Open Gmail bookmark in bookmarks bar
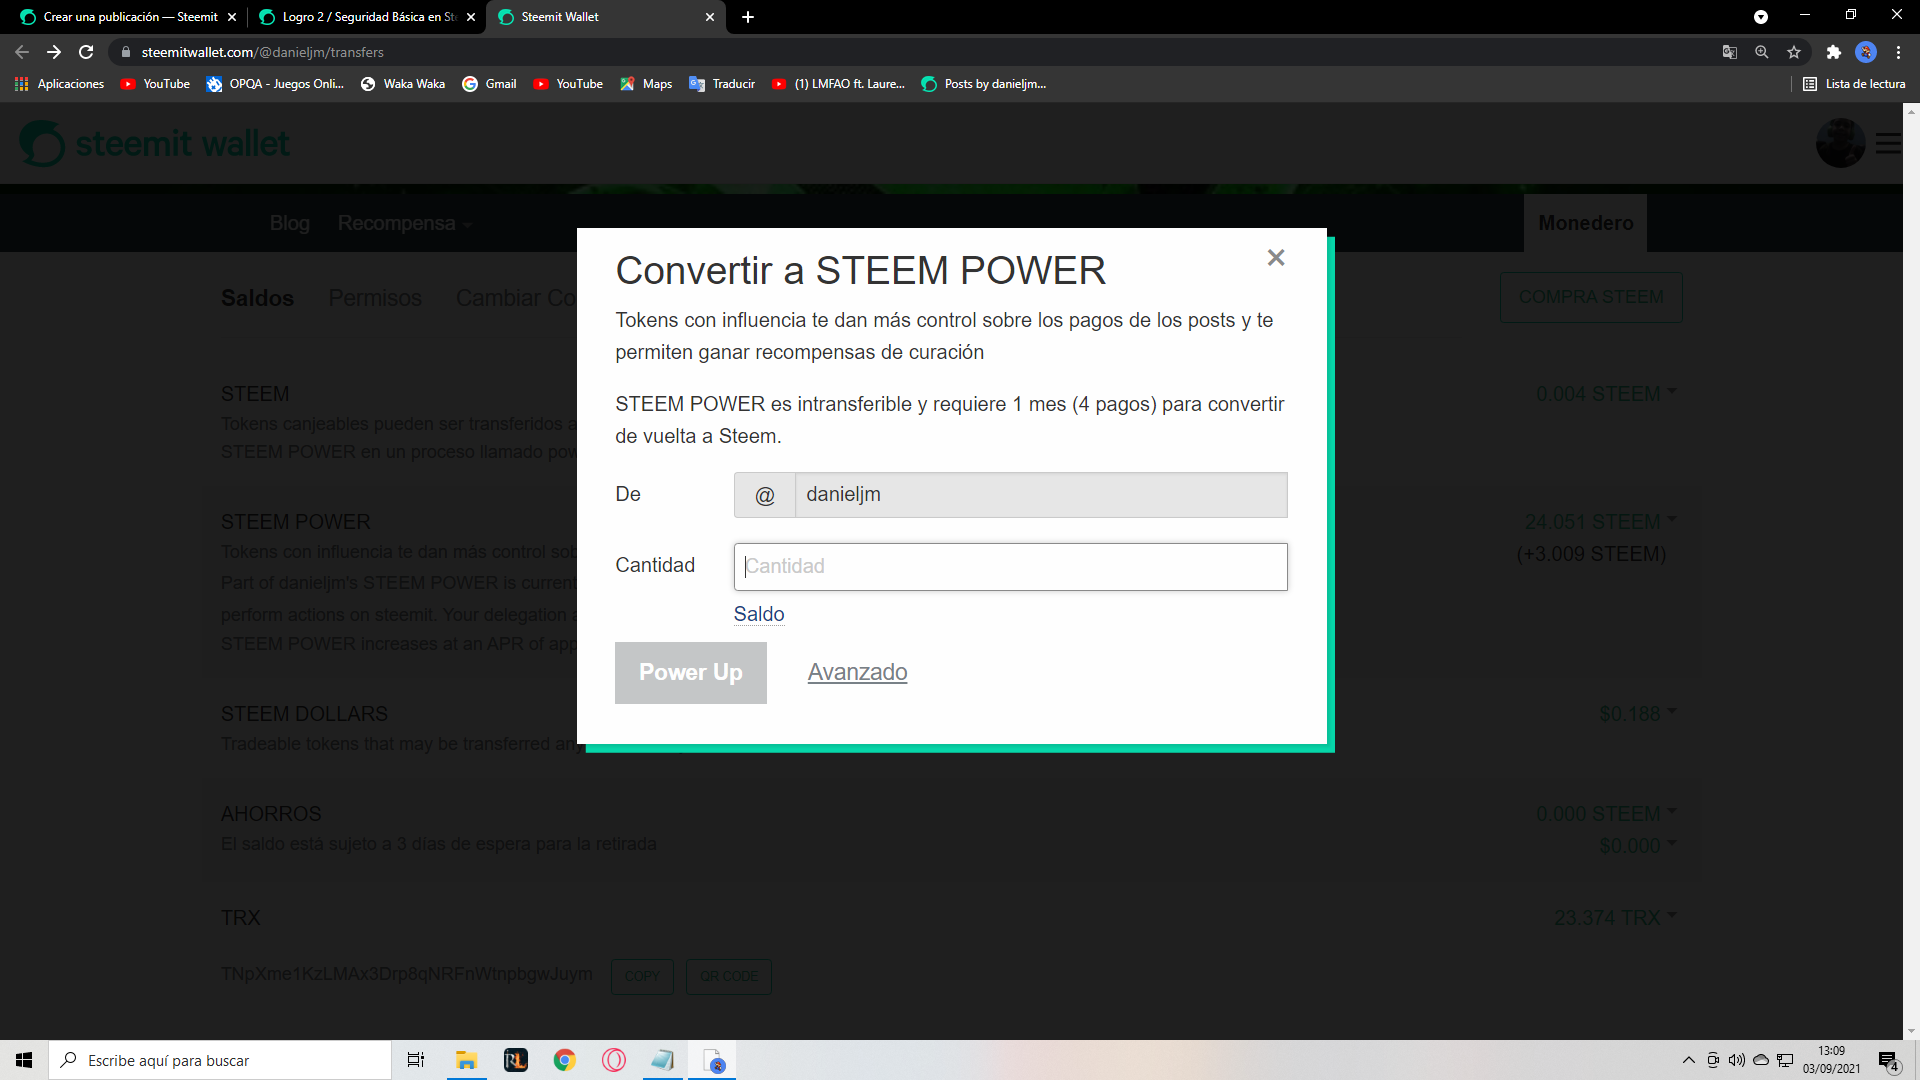The width and height of the screenshot is (1920, 1080). (x=489, y=84)
